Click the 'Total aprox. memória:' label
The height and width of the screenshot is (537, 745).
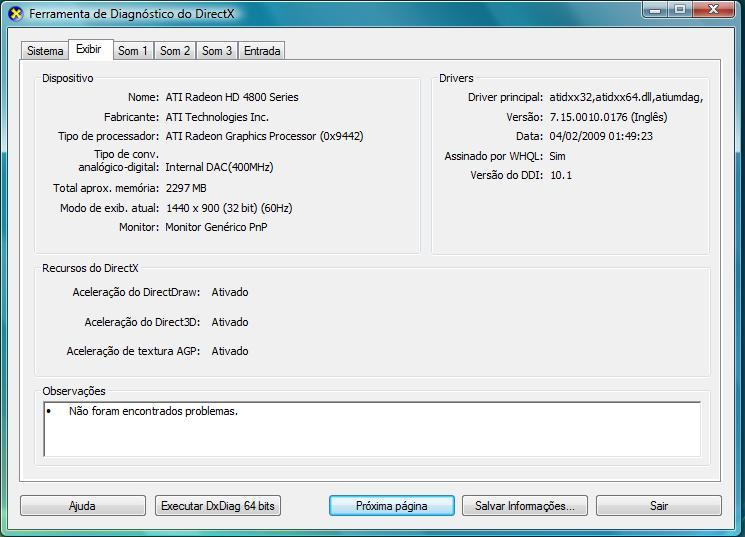(106, 188)
